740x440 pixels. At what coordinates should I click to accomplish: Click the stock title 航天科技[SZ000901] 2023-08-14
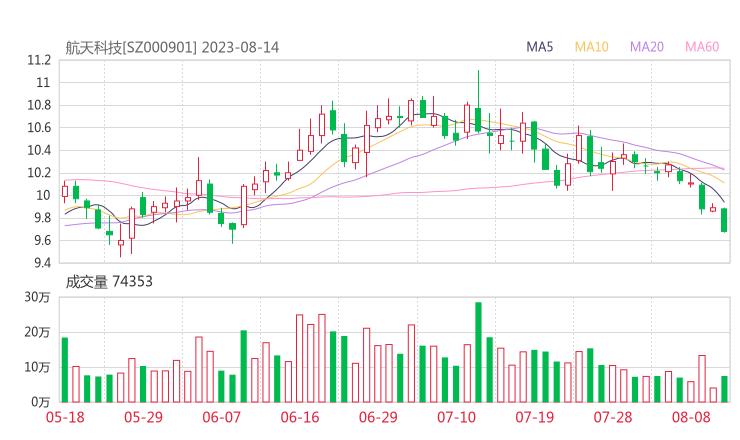pyautogui.click(x=172, y=48)
